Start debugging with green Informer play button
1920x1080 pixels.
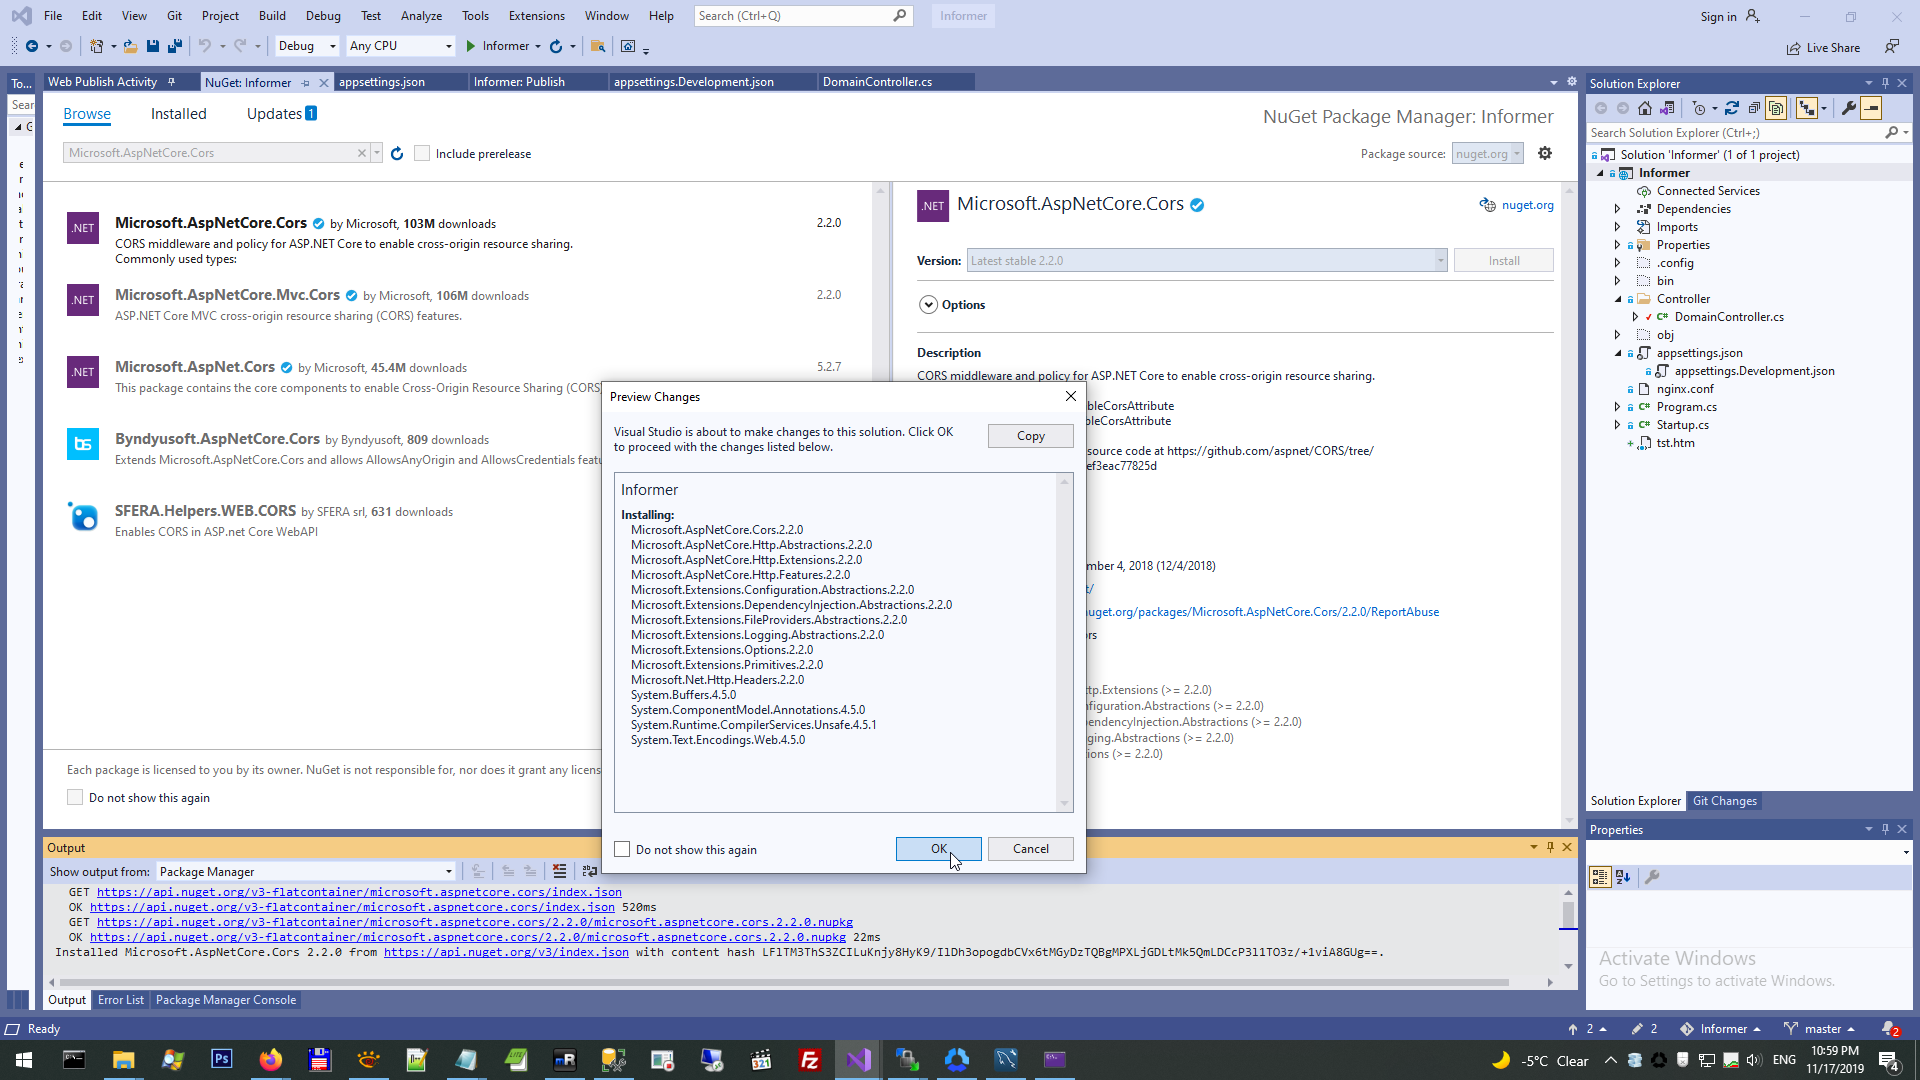471,46
